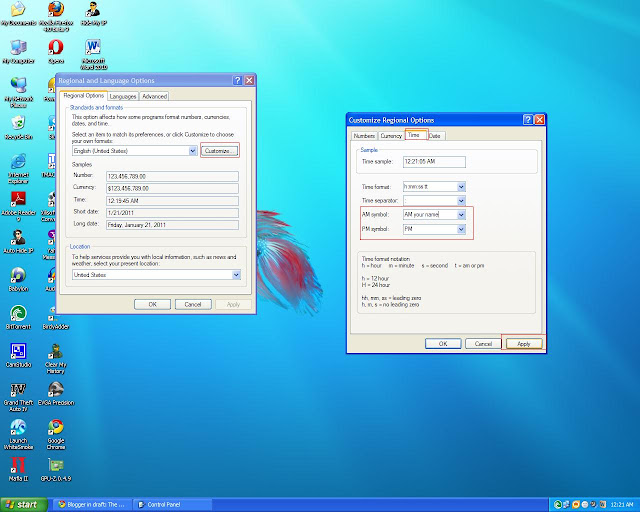This screenshot has width=640, height=512.
Task: Switch to the Date tab
Action: point(435,136)
